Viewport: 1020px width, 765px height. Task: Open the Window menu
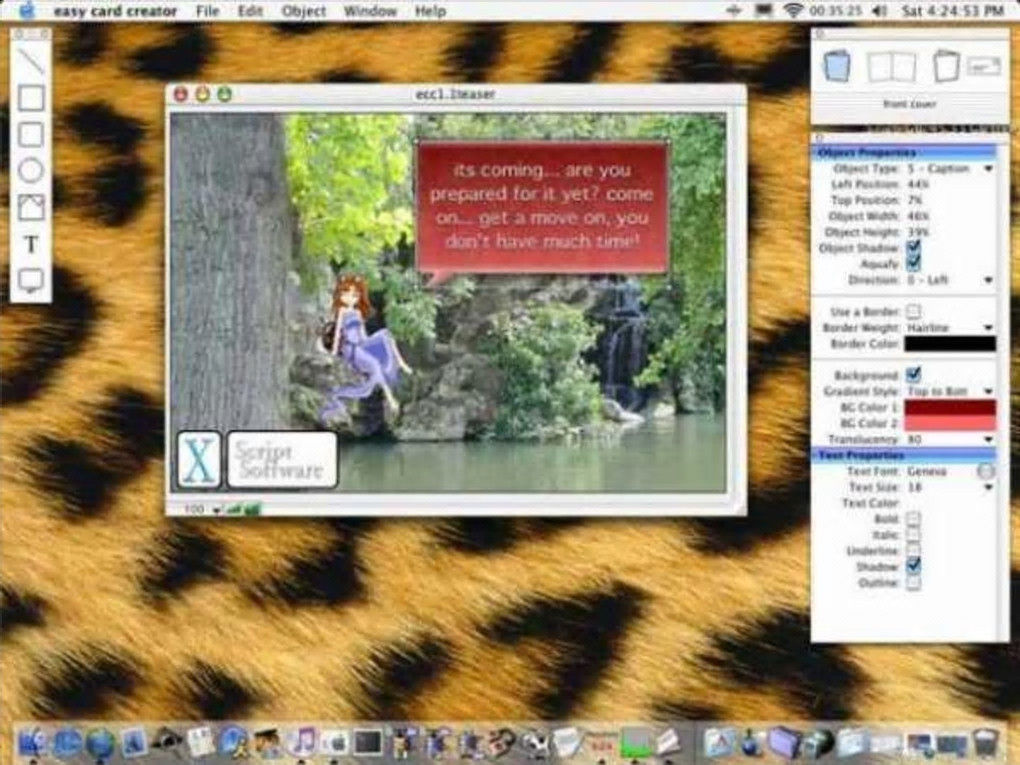[370, 11]
